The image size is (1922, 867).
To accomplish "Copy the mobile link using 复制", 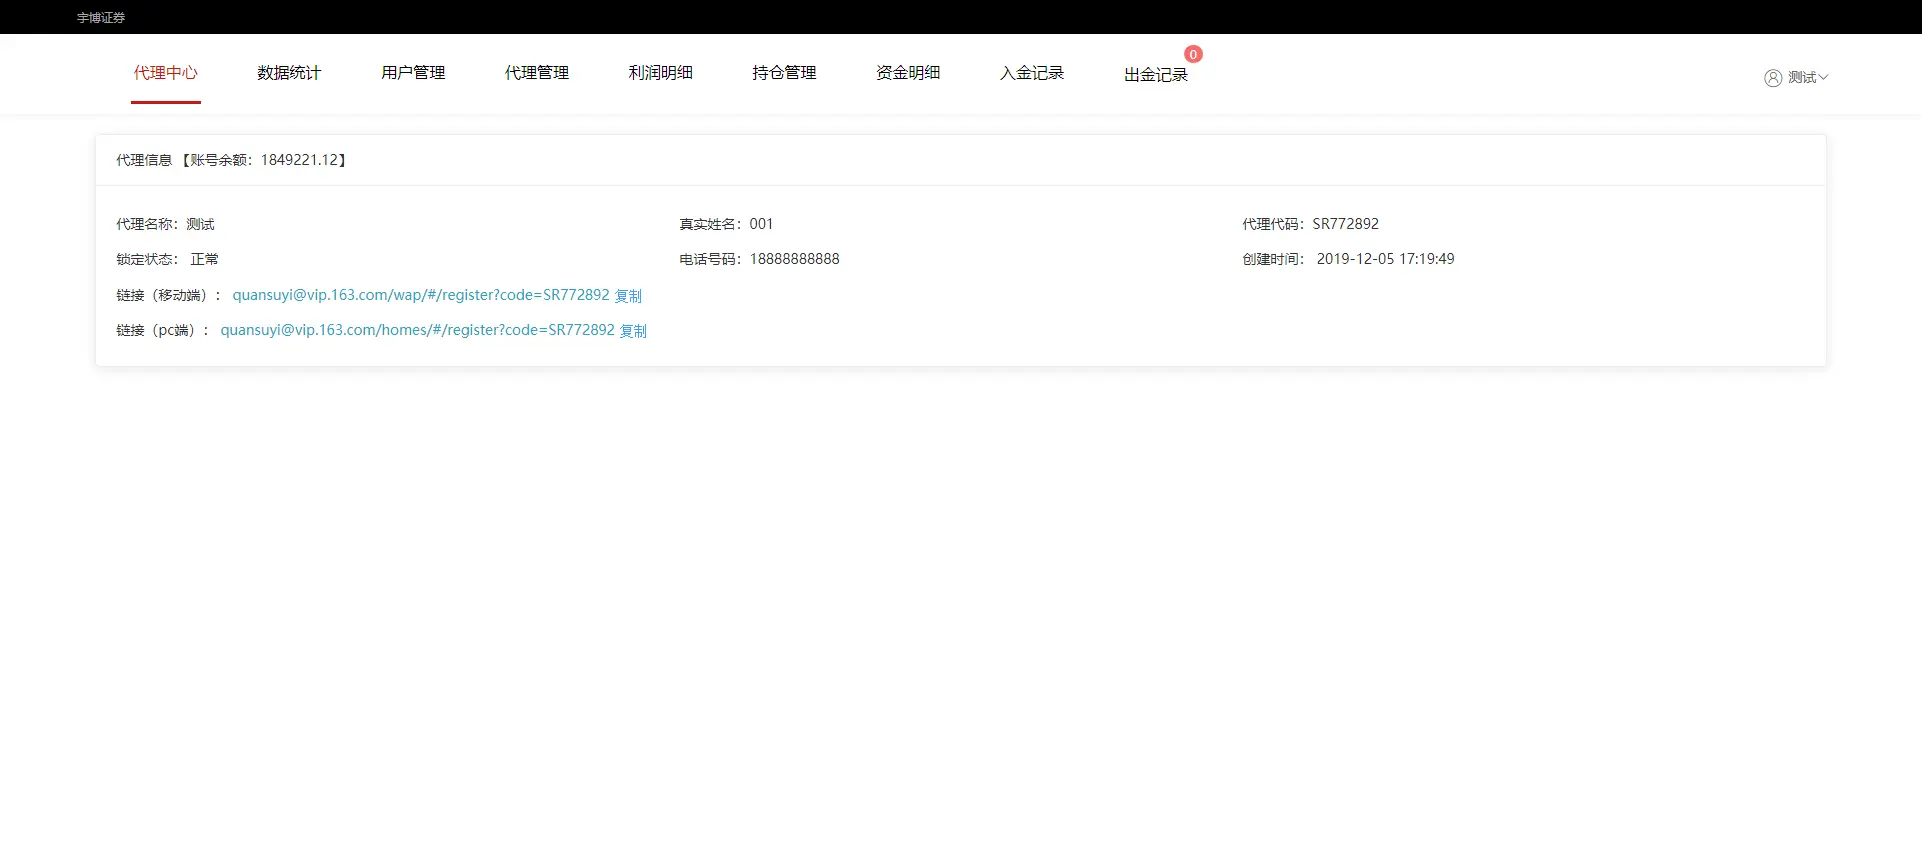I will pyautogui.click(x=628, y=296).
